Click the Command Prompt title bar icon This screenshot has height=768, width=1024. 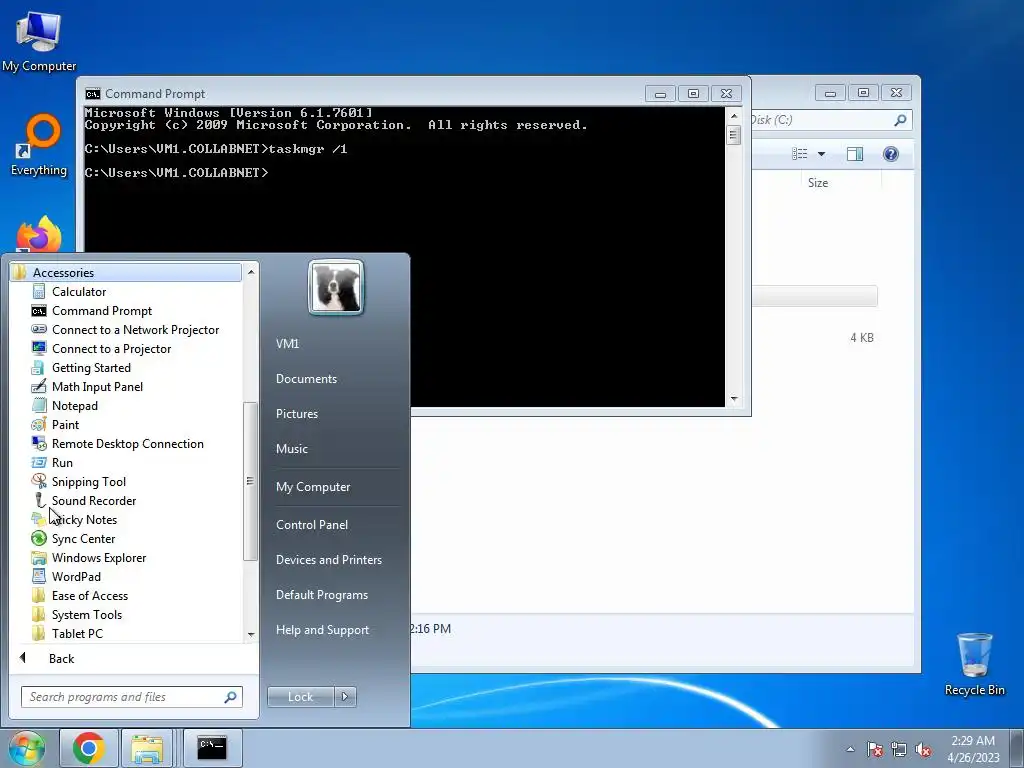tap(93, 93)
